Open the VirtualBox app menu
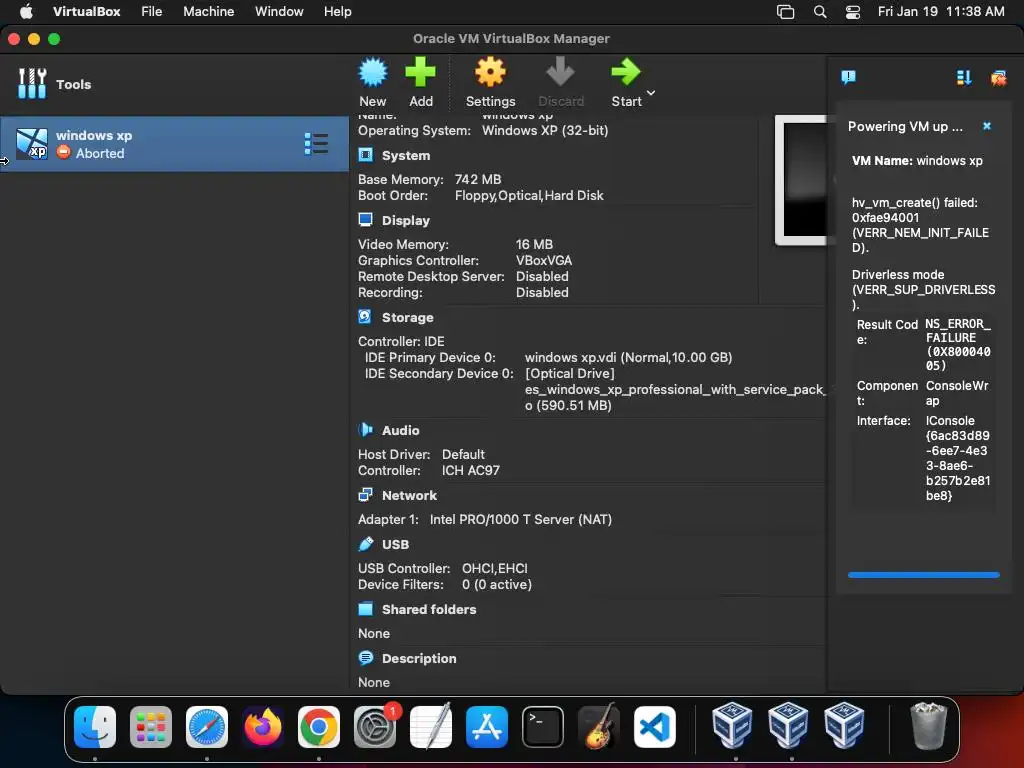 point(86,12)
